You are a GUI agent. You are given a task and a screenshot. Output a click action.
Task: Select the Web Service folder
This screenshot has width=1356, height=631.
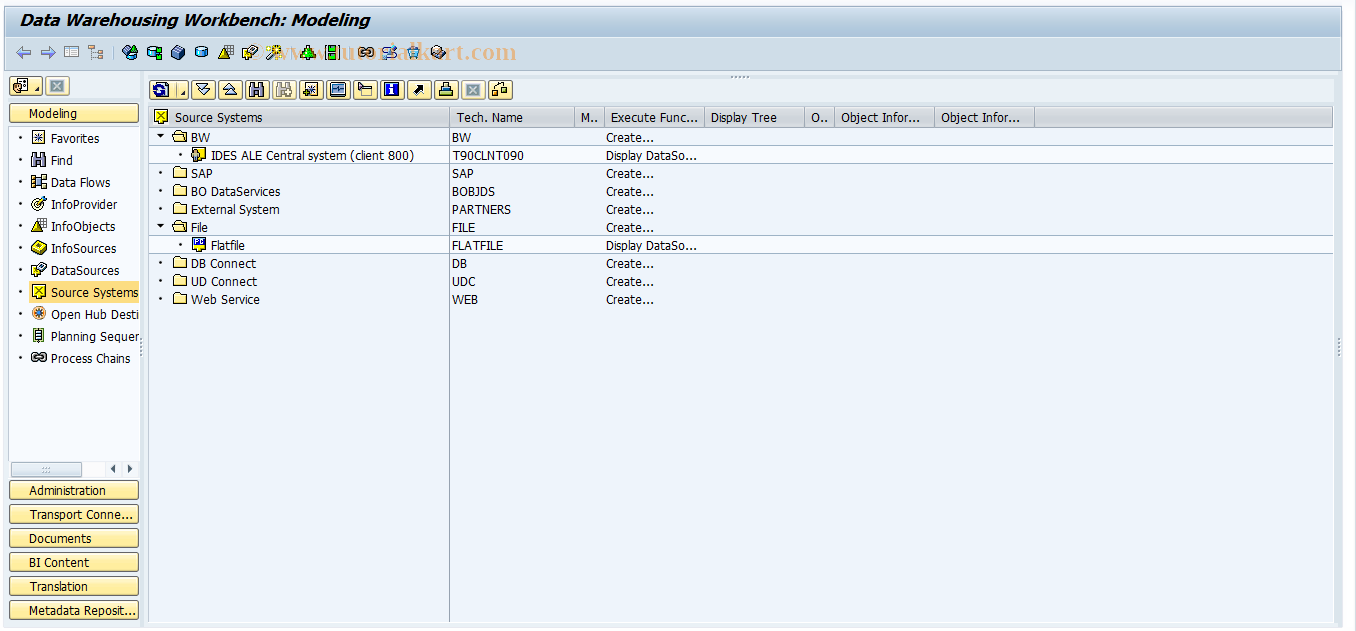point(216,299)
